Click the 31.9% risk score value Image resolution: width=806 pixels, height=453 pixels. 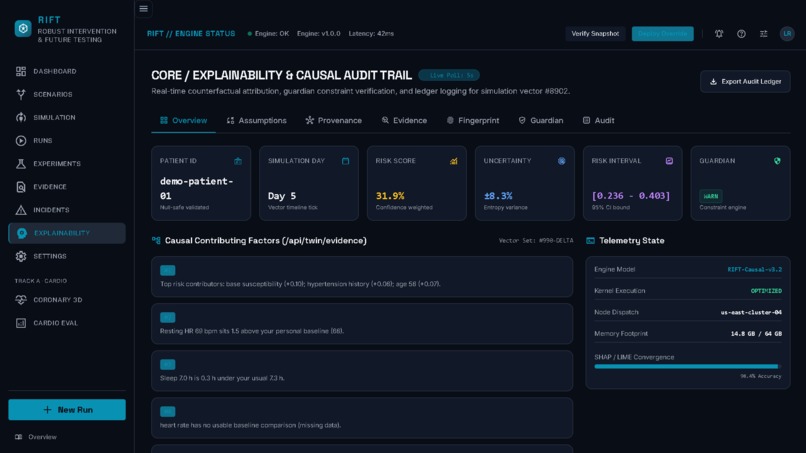coord(390,196)
